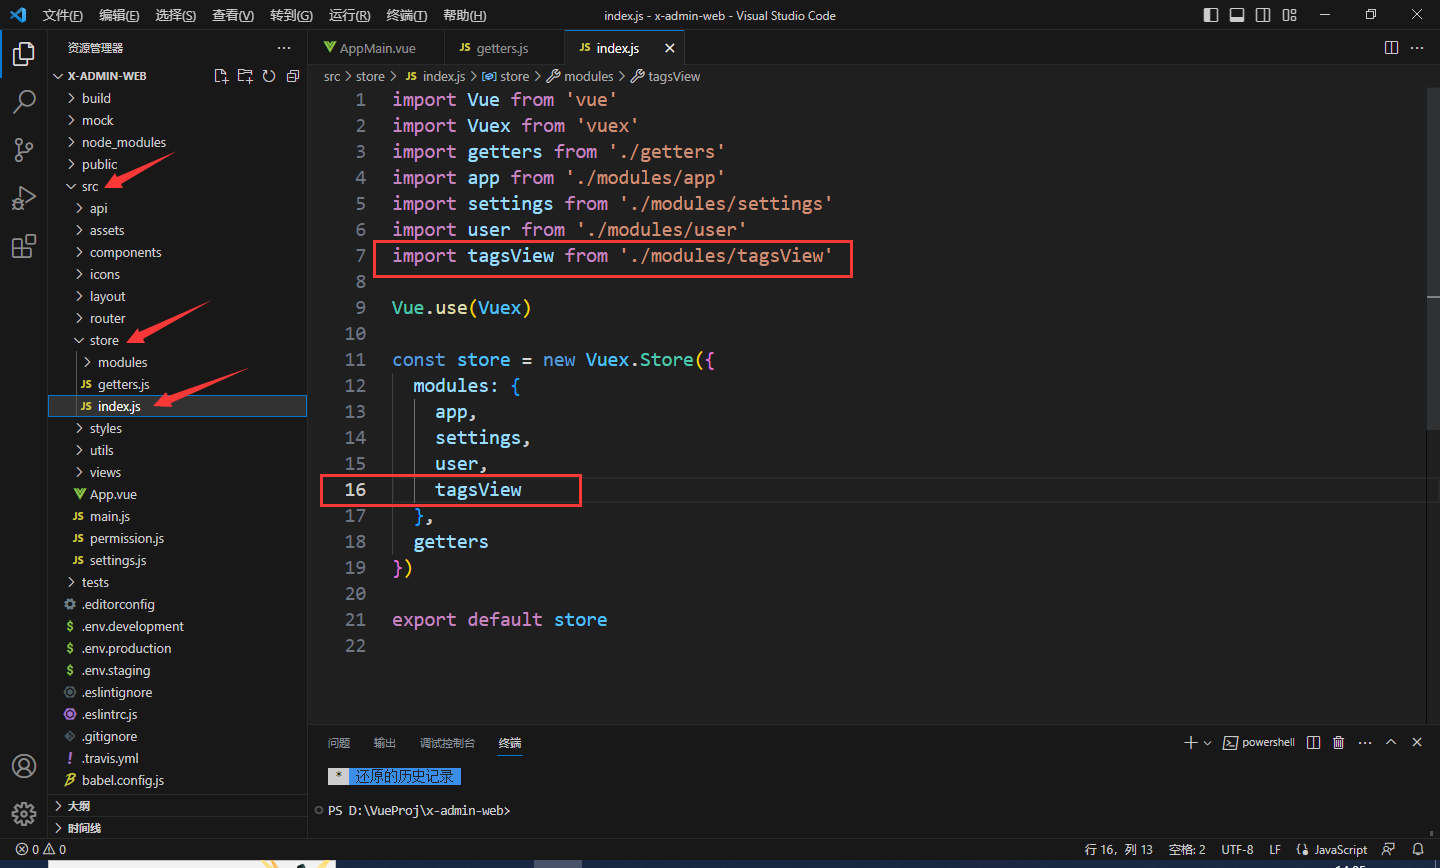Switch to the 输出 output panel tab
The width and height of the screenshot is (1440, 868).
[385, 743]
